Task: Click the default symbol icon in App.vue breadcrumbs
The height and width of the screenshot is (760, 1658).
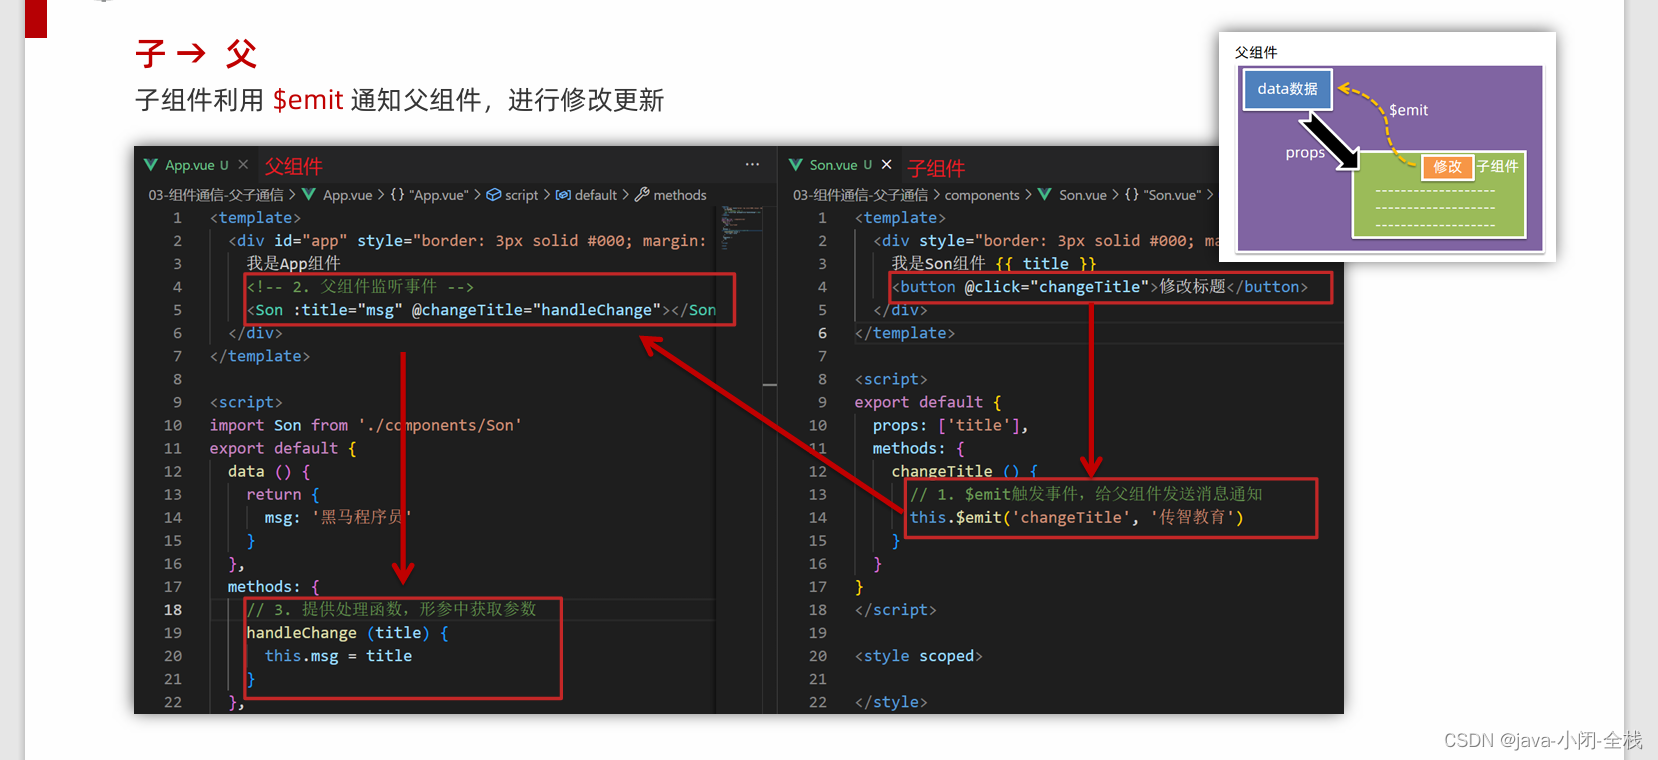Action: coord(563,195)
